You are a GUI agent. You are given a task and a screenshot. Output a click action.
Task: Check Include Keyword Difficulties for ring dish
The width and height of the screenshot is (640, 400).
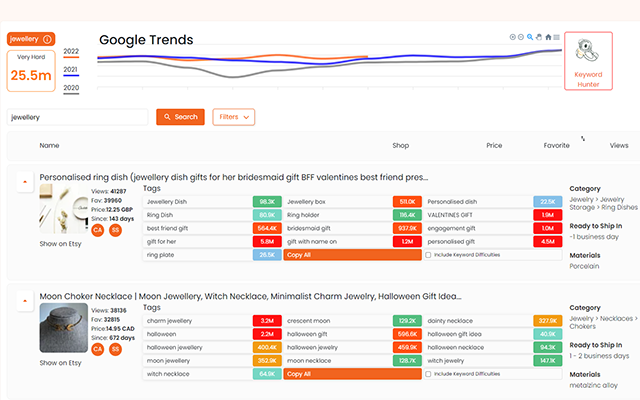click(x=428, y=255)
